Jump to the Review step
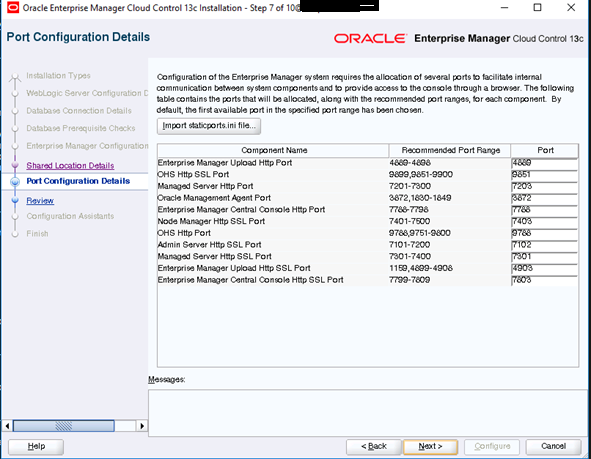The image size is (591, 459). pos(40,200)
